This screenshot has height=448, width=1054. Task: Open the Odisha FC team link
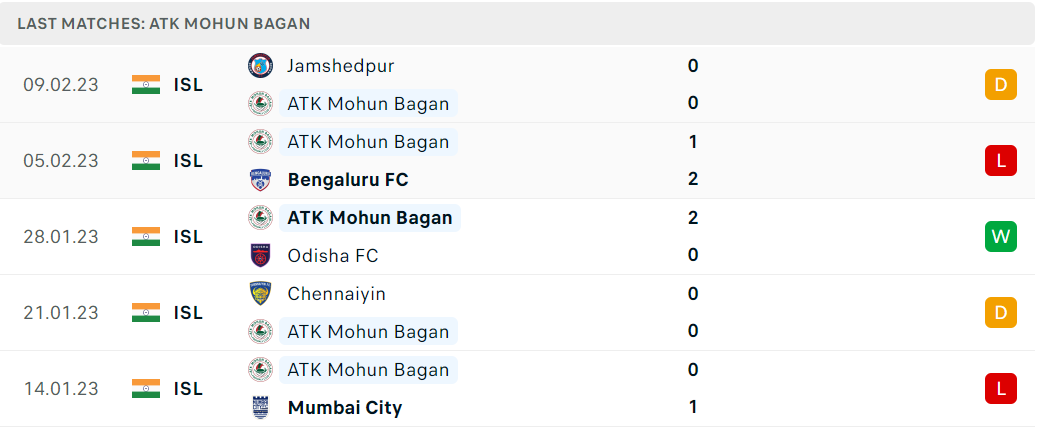[x=333, y=256]
